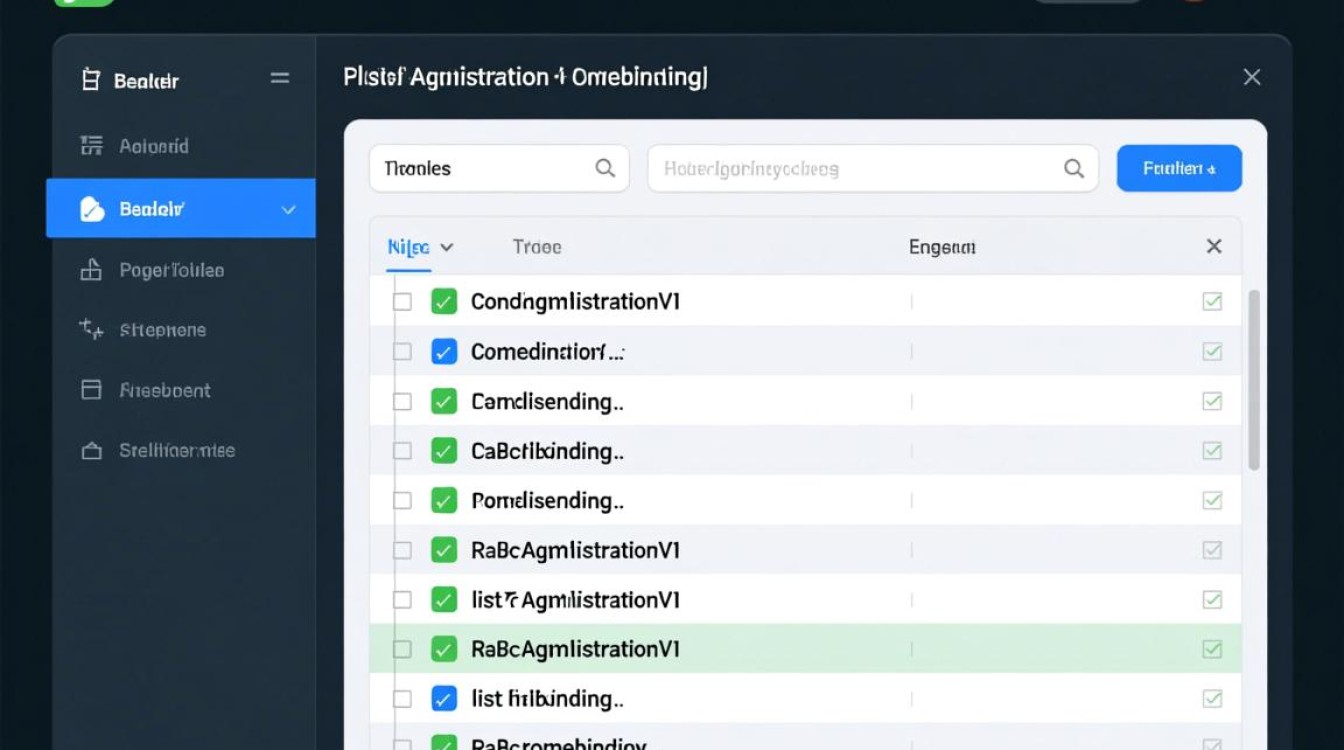The image size is (1344, 750).
Task: Open the Nilec column dropdown arrow
Action: pyautogui.click(x=447, y=247)
